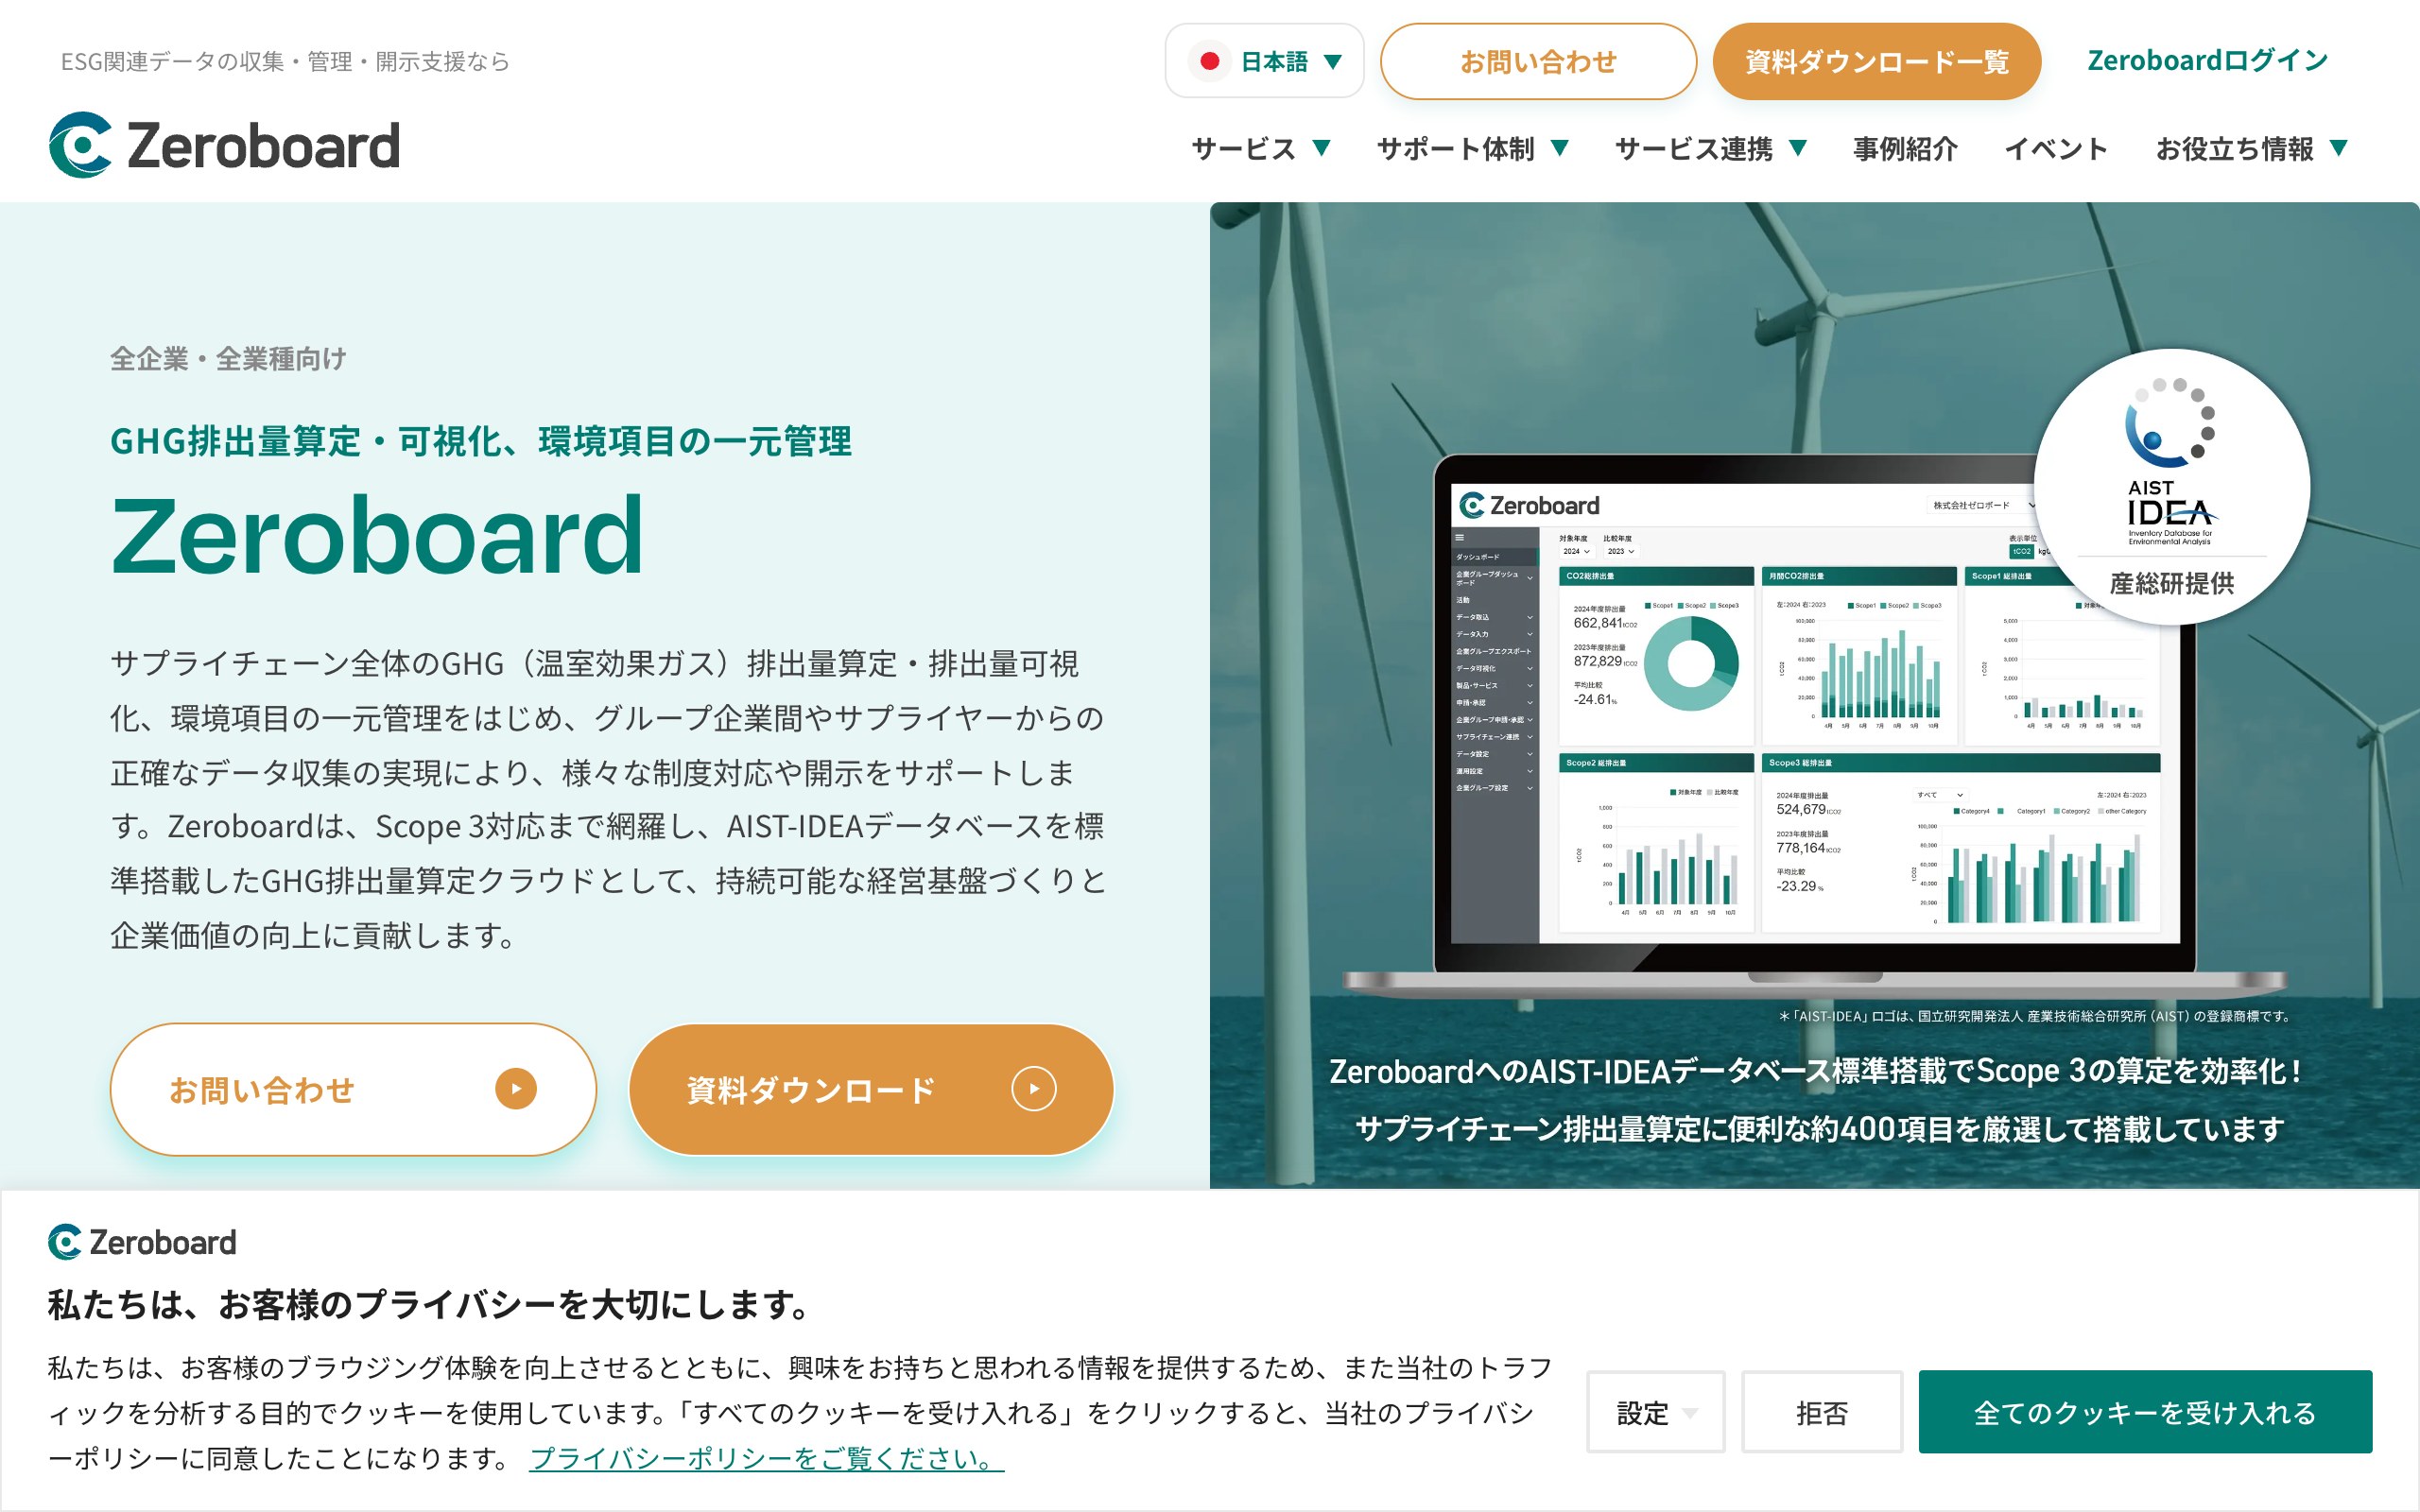The image size is (2420, 1512).
Task: Accept all cookies with 全てのクッキーを受け入れる
Action: 2145,1412
